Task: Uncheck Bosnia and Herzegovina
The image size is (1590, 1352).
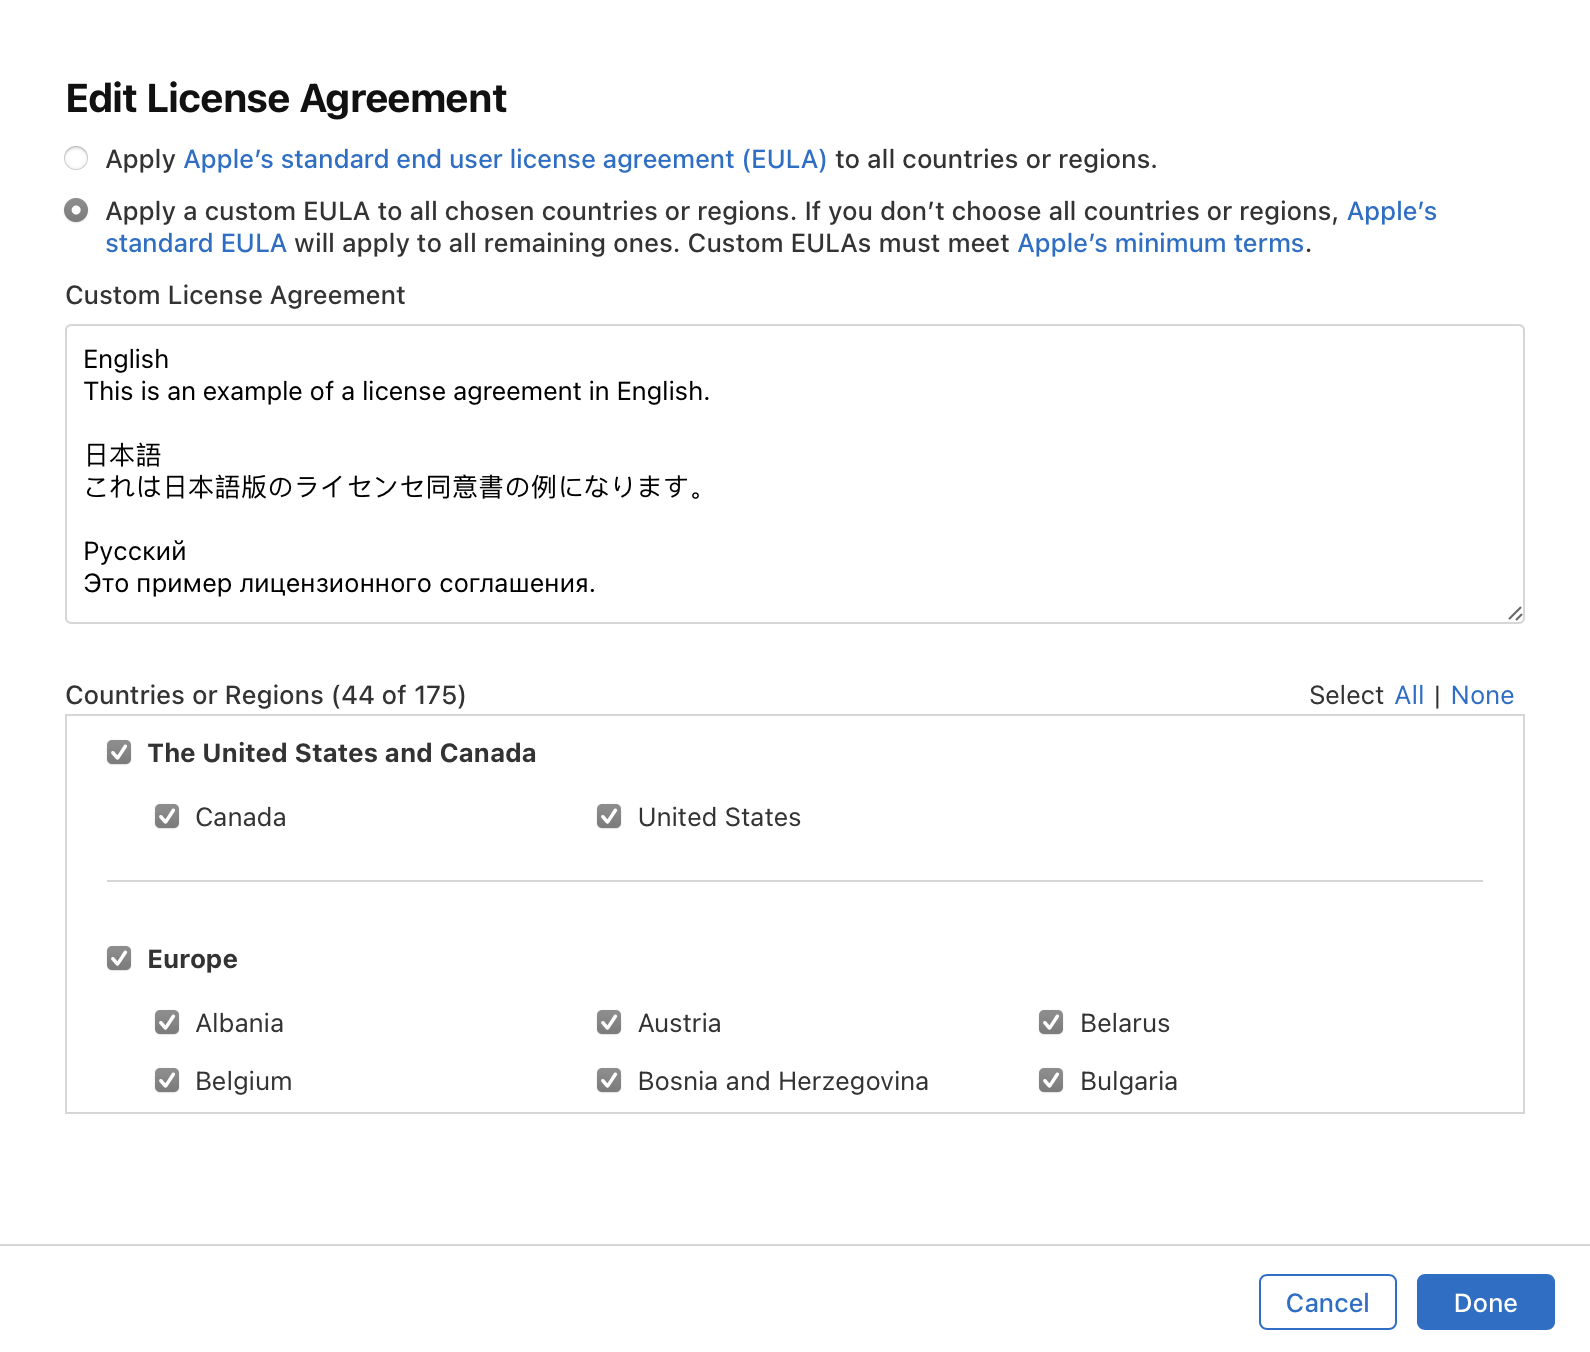Action: [609, 1080]
